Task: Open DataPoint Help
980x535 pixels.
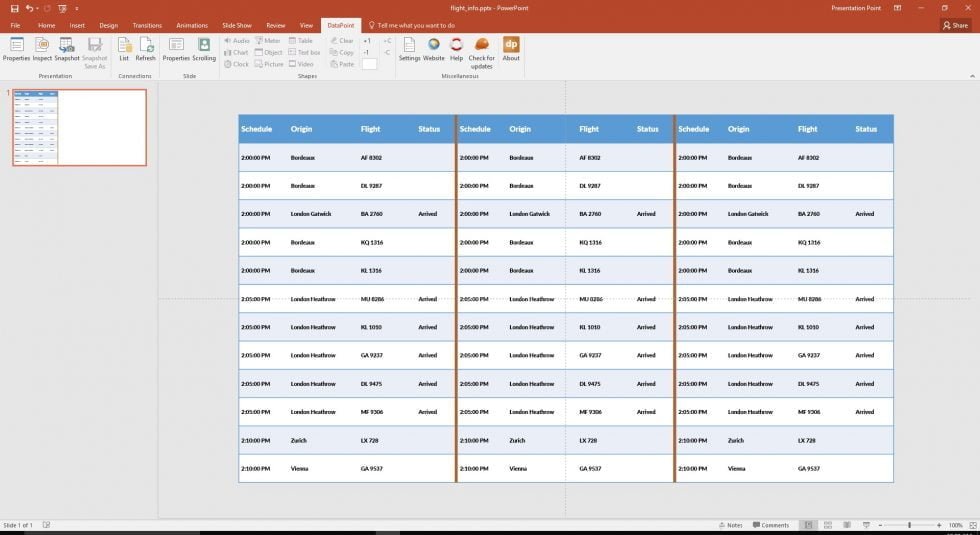Action: 456,49
